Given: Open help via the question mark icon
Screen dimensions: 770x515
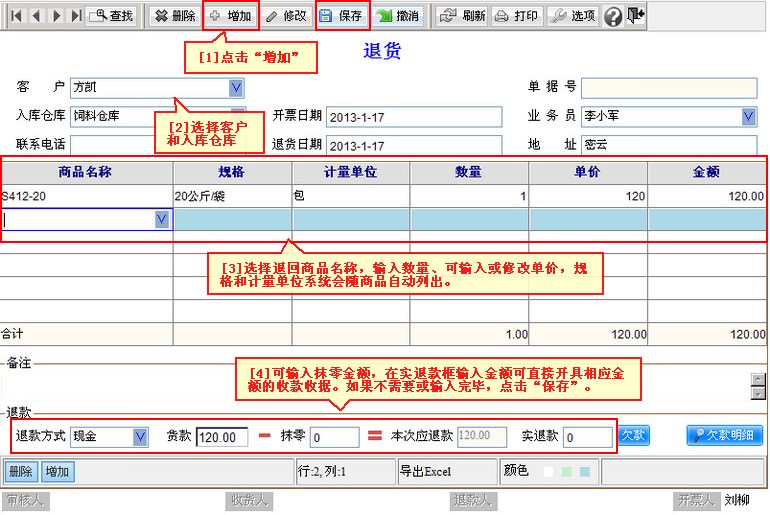Looking at the screenshot, I should click(613, 16).
